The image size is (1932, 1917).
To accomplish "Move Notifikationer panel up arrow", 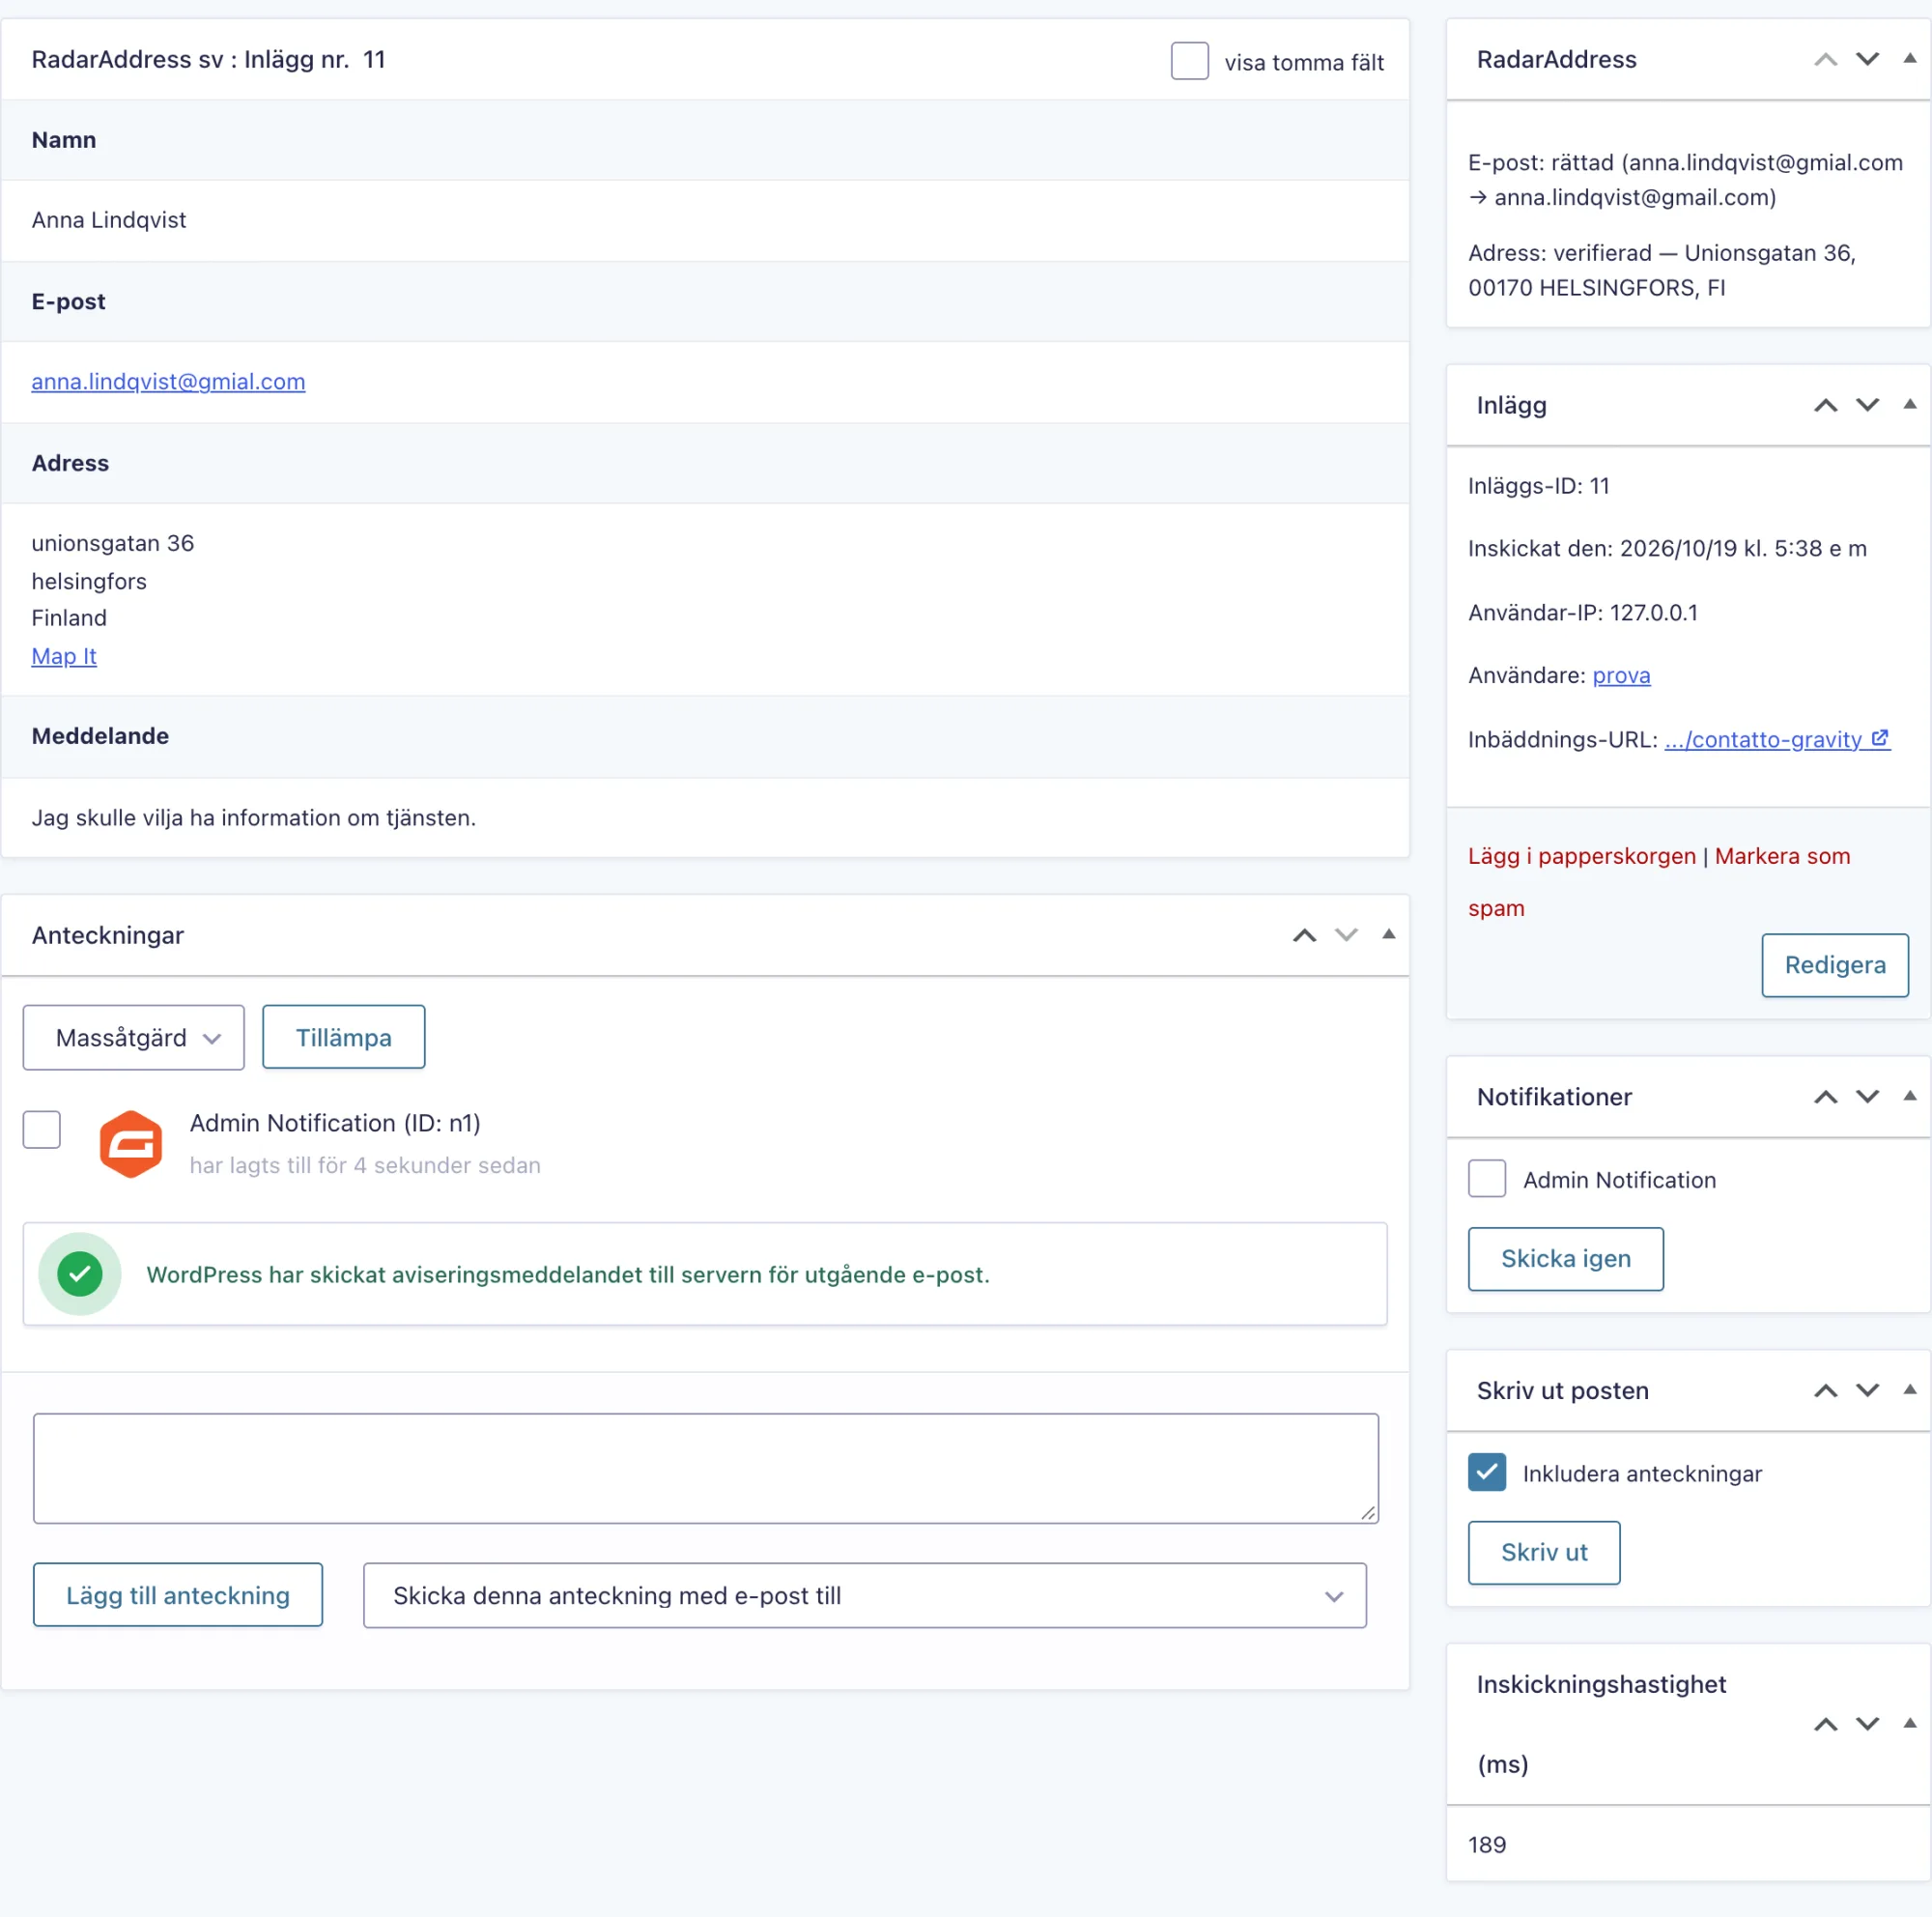I will pos(1825,1097).
